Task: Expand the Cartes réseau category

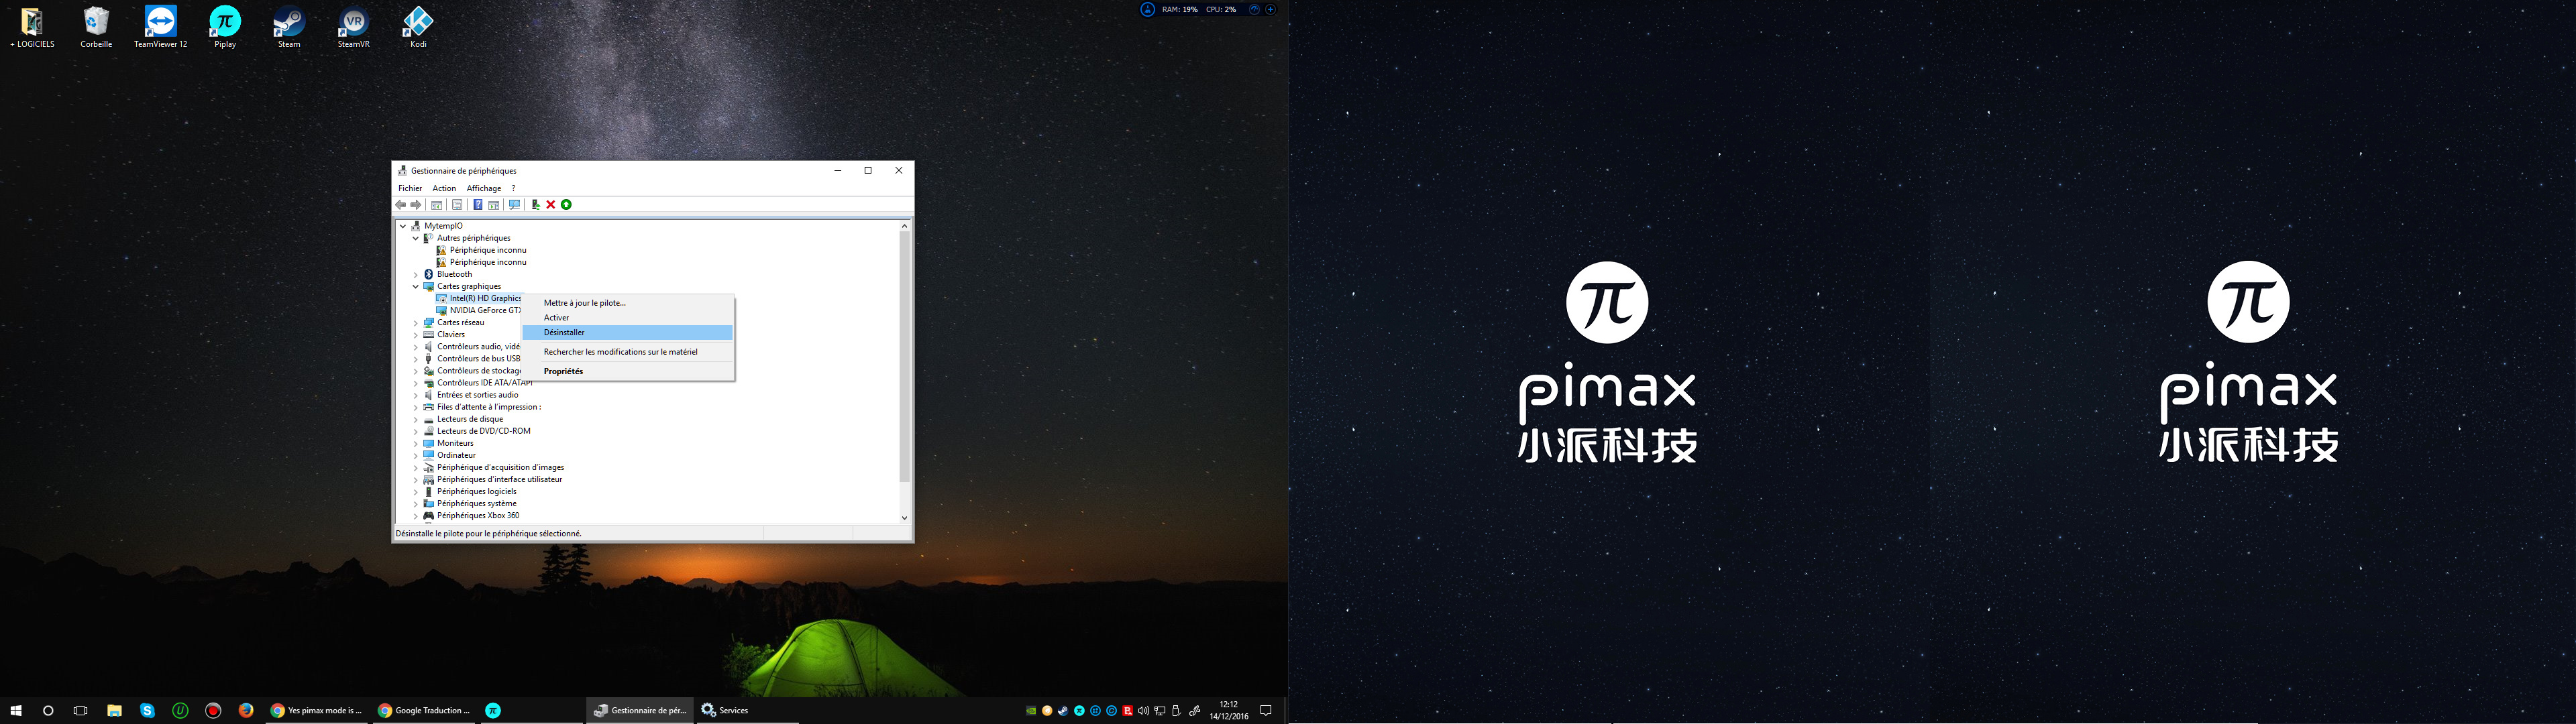Action: point(416,323)
